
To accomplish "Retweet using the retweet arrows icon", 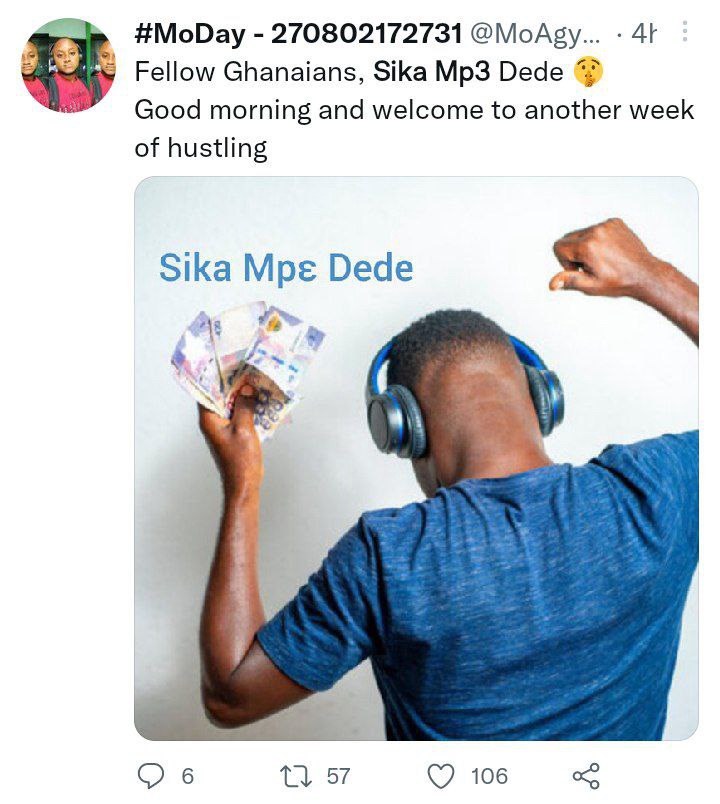I will click(x=295, y=776).
